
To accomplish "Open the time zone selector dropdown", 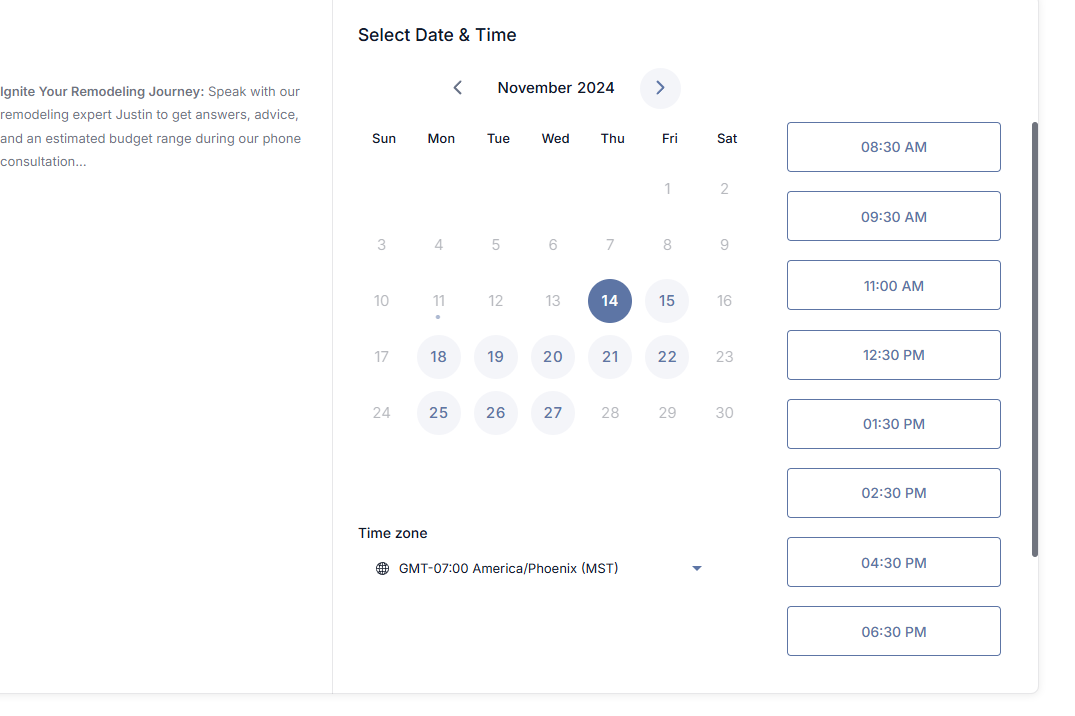I will click(540, 568).
